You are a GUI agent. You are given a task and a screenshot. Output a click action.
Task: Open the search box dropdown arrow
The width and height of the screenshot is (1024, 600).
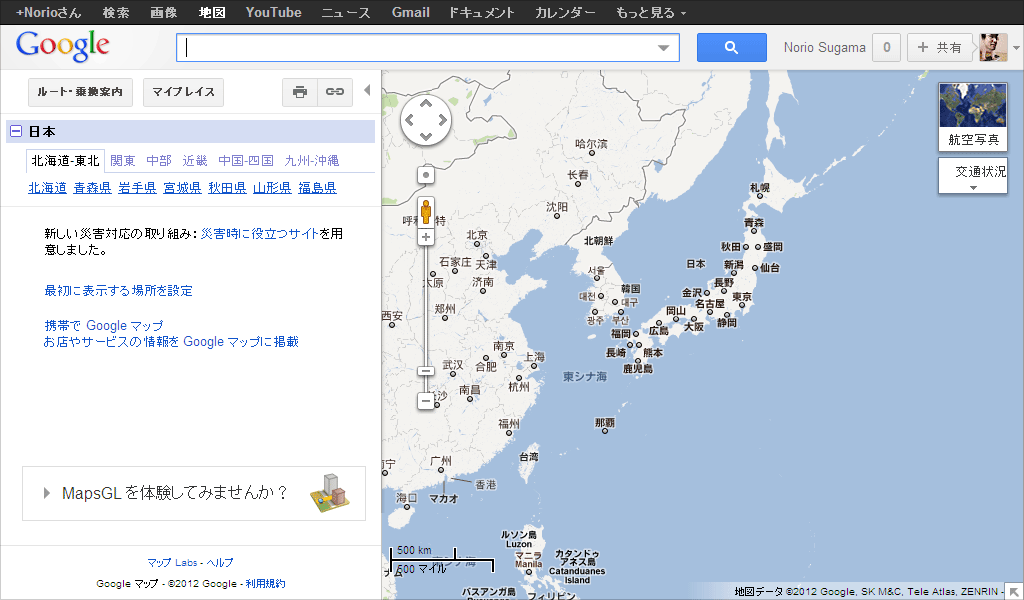click(664, 48)
